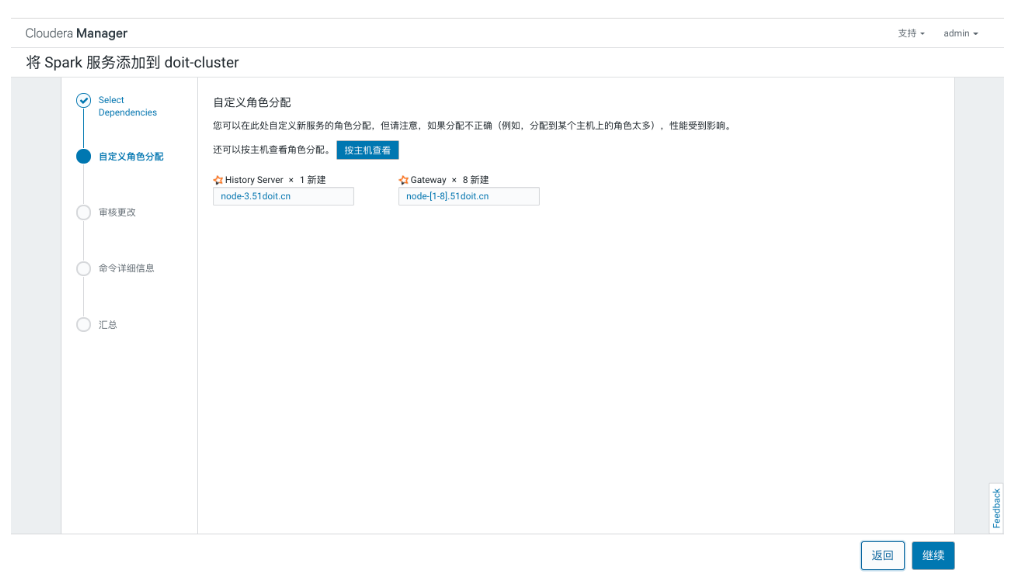Image resolution: width=1021 pixels, height=582 pixels.
Task: Click the 自定义角色分配 heading text
Action: tap(252, 102)
